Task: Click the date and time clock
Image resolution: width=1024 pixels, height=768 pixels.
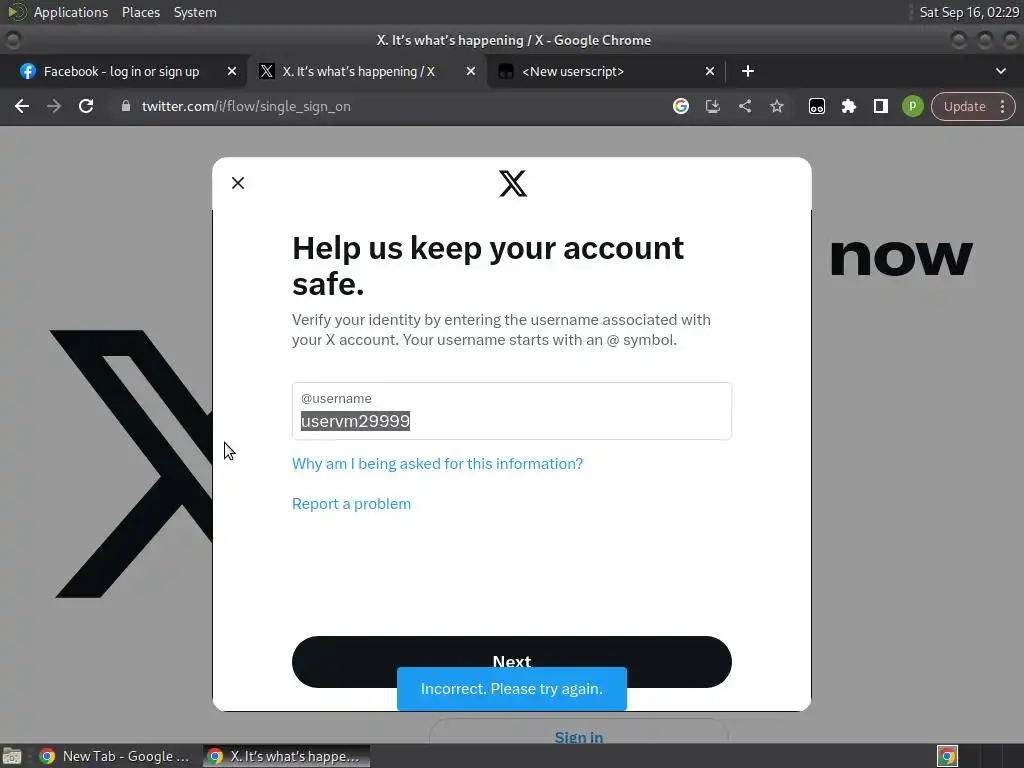Action: 968,12
